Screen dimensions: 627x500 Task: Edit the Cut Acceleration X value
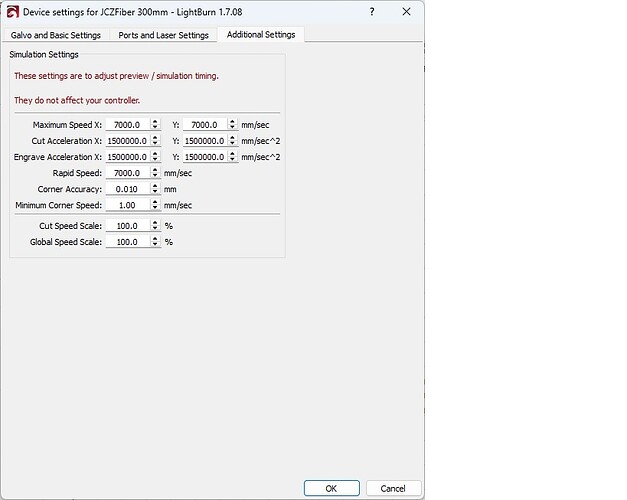[126, 141]
